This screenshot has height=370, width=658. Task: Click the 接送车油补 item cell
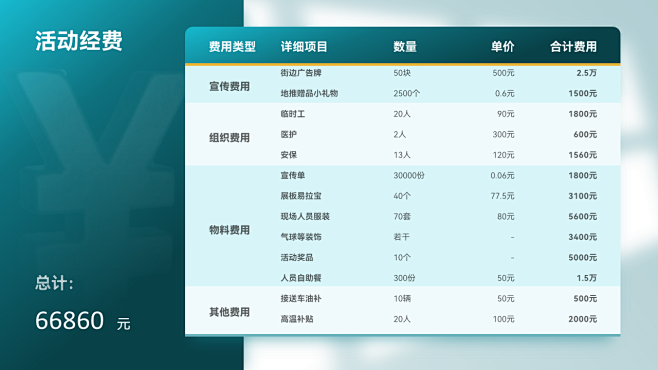(x=301, y=299)
